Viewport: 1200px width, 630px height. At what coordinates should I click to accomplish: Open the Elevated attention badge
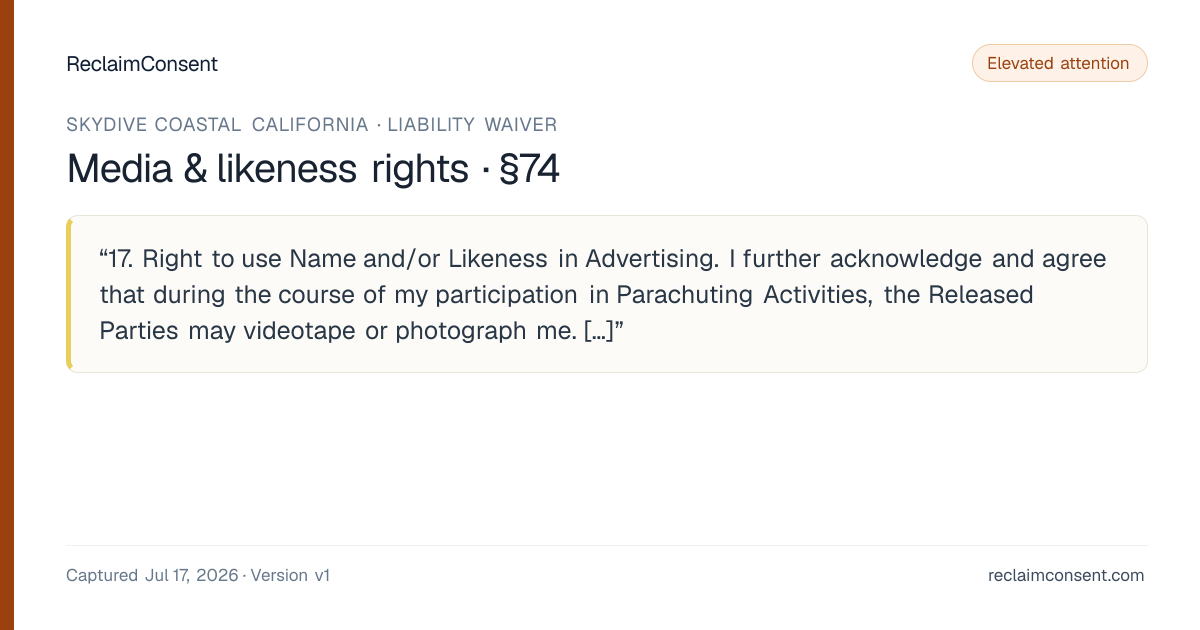point(1059,63)
